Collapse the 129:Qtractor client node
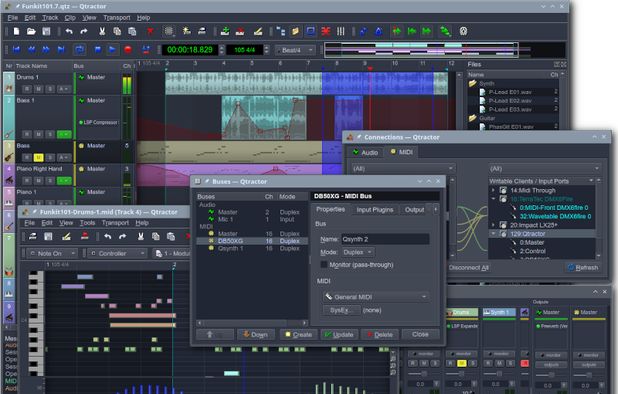This screenshot has width=618, height=394. coord(493,234)
